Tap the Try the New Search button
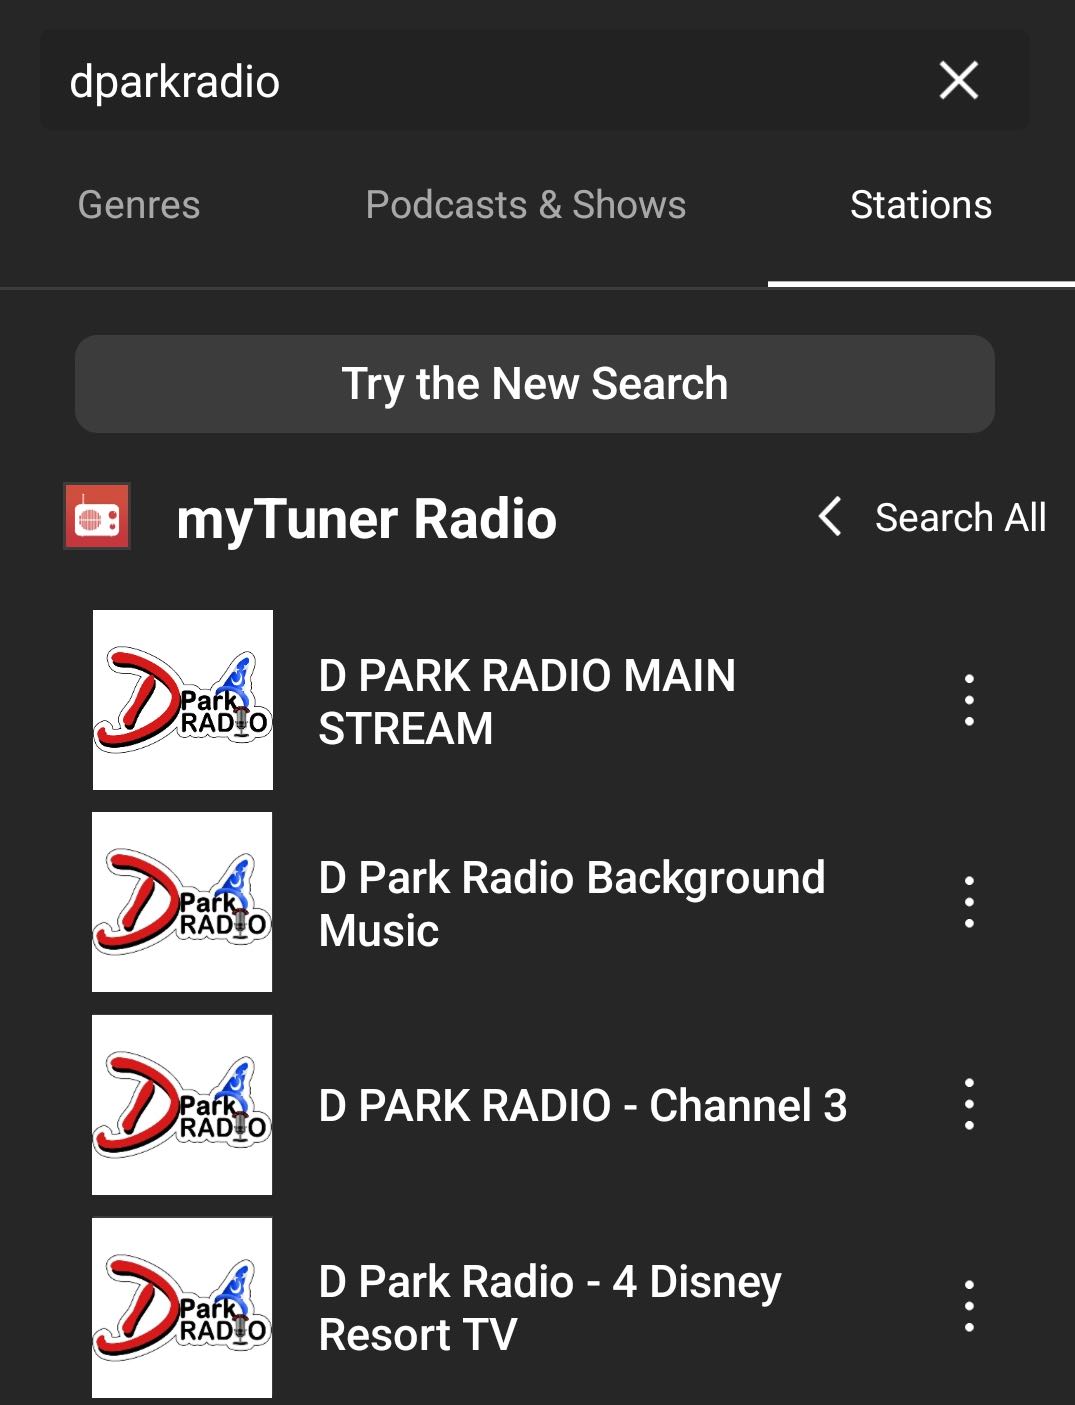1075x1405 pixels. (x=535, y=384)
